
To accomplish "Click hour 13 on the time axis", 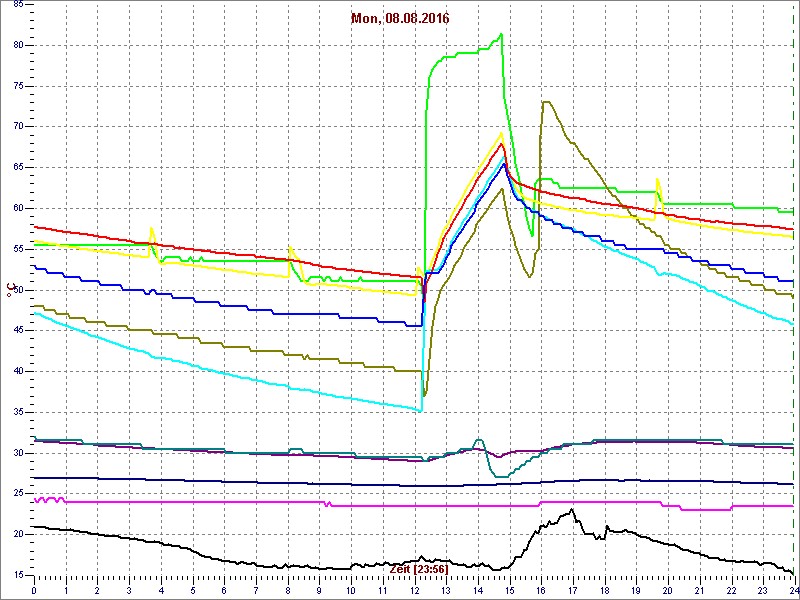I will click(x=445, y=589).
